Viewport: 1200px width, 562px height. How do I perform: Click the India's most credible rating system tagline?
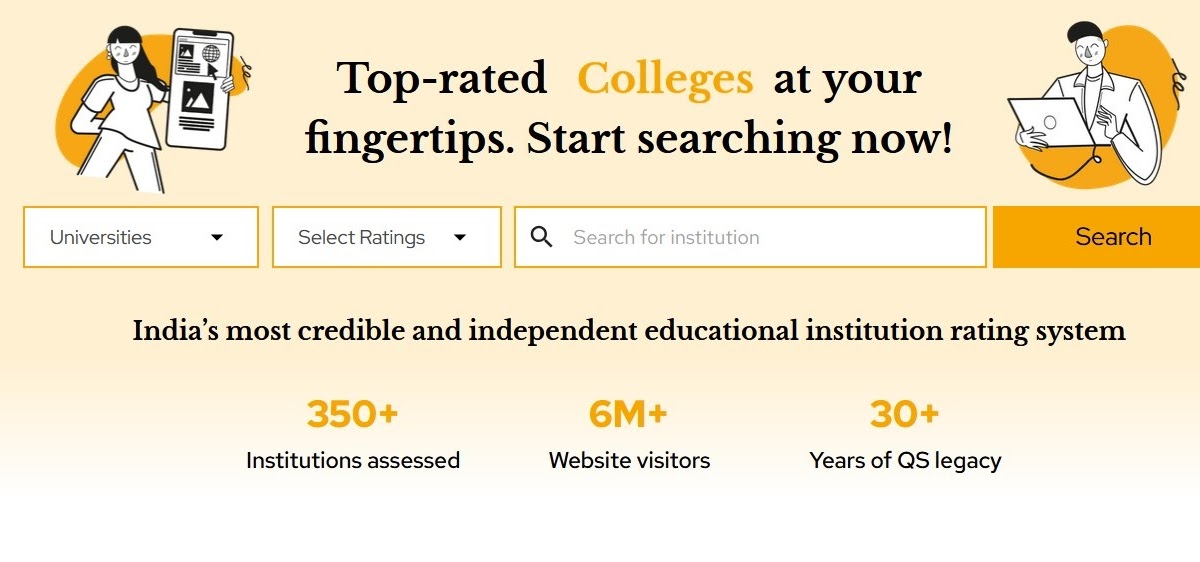tap(629, 331)
